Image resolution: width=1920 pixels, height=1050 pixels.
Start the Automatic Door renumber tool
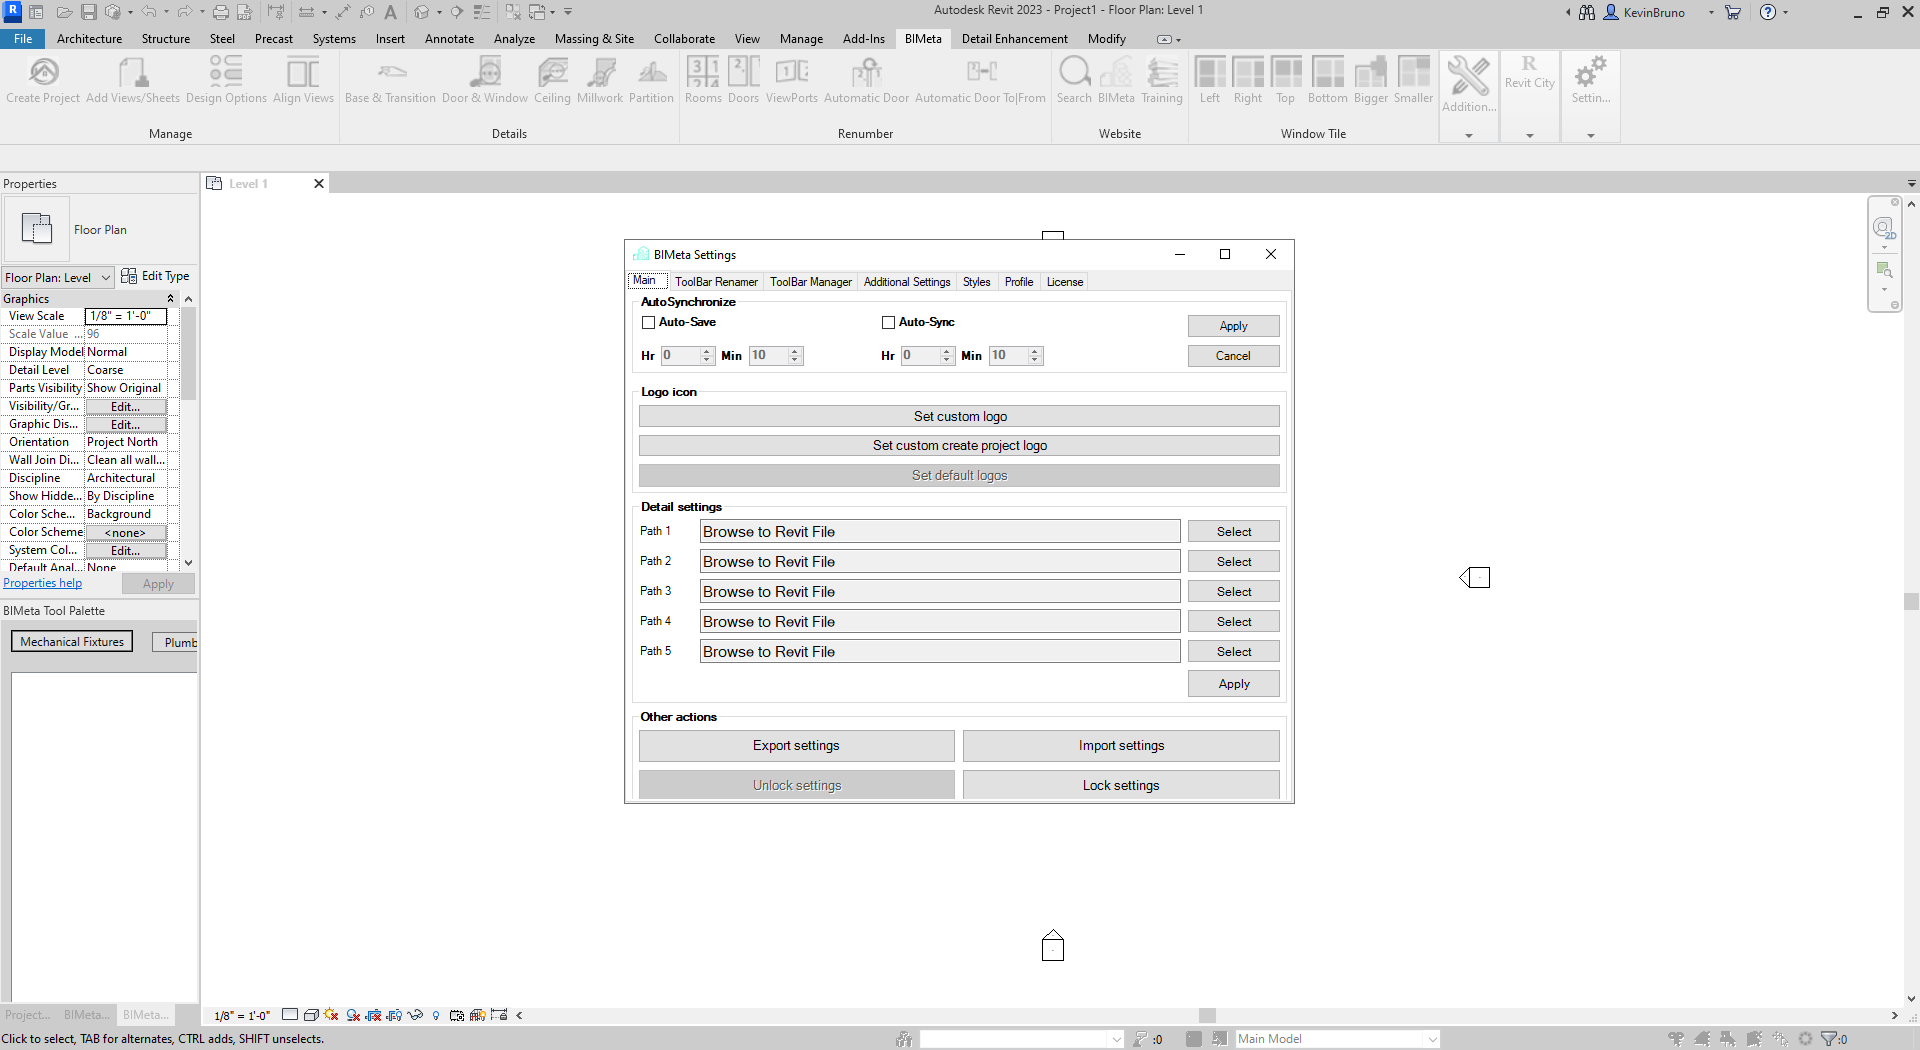click(866, 80)
